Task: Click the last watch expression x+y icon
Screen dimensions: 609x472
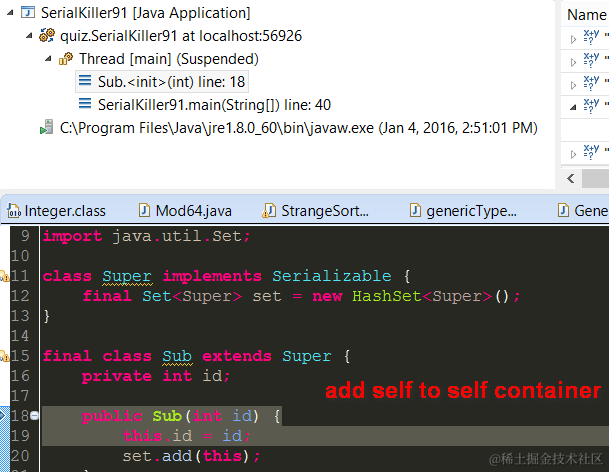Action: pyautogui.click(x=592, y=152)
